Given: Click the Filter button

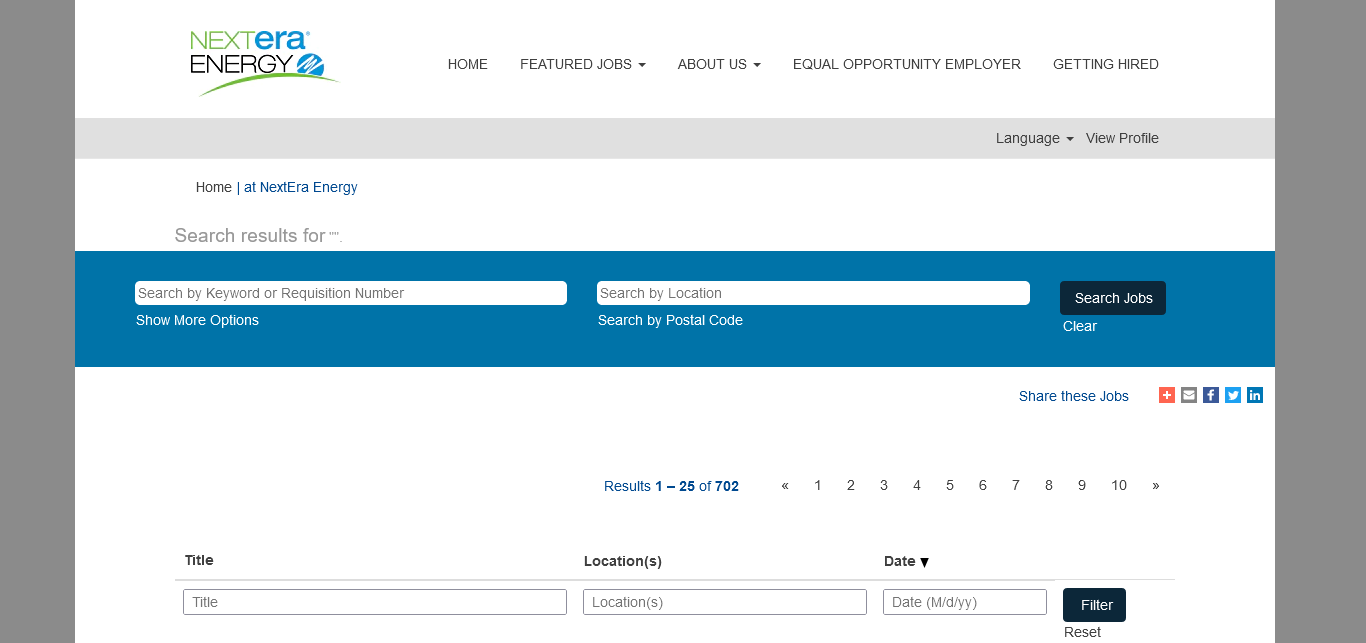Looking at the screenshot, I should [1094, 605].
